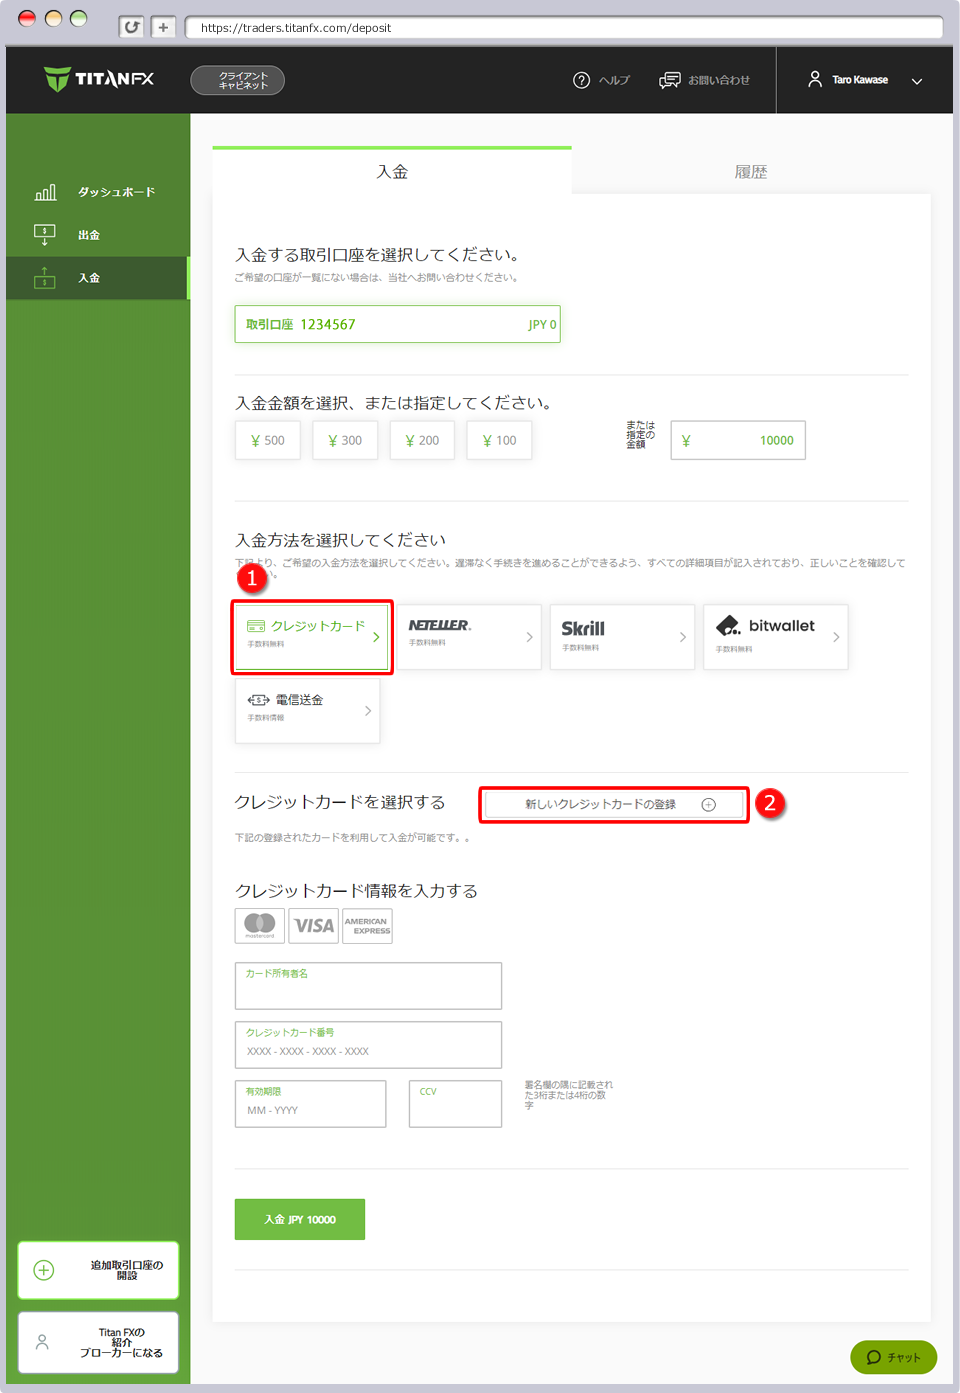Expand the Taro Kawase account dropdown
Screen dimensions: 960x1393
click(916, 81)
